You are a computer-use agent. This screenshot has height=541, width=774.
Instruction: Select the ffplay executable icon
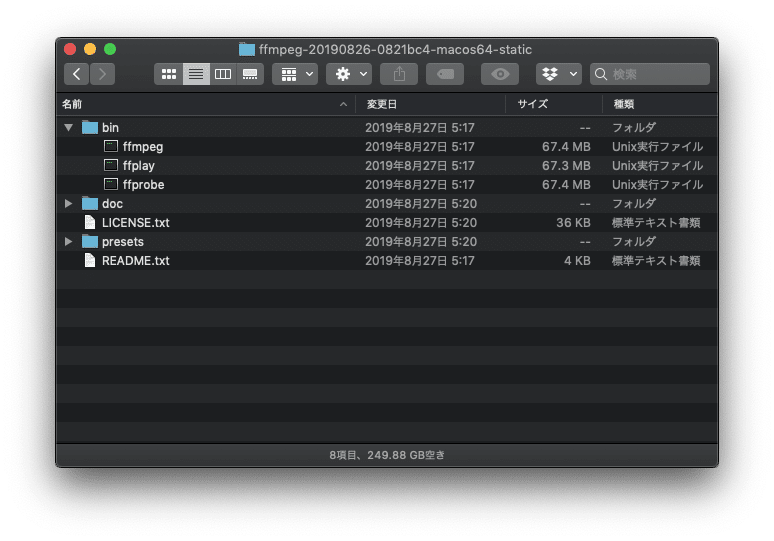click(x=111, y=165)
